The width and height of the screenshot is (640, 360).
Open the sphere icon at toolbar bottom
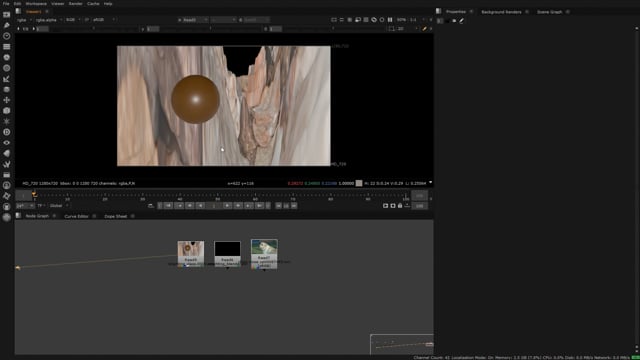(7, 217)
